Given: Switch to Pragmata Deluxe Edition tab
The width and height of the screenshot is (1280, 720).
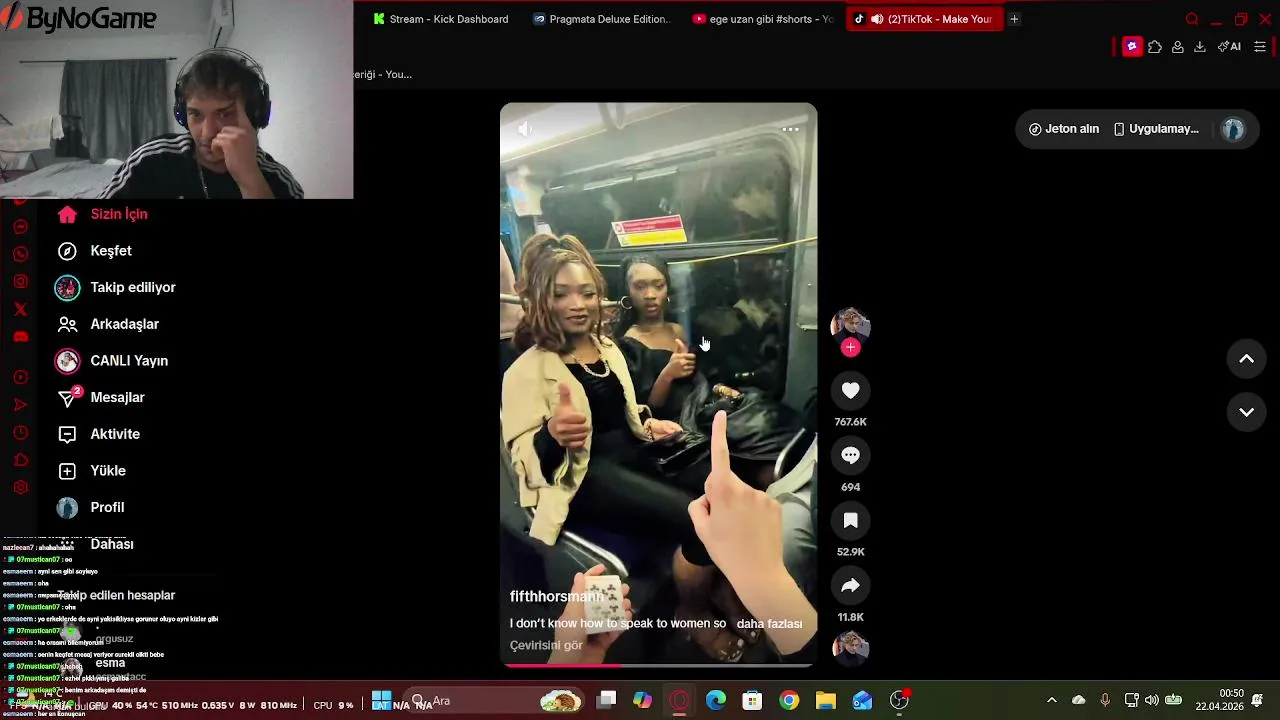Looking at the screenshot, I should point(601,19).
